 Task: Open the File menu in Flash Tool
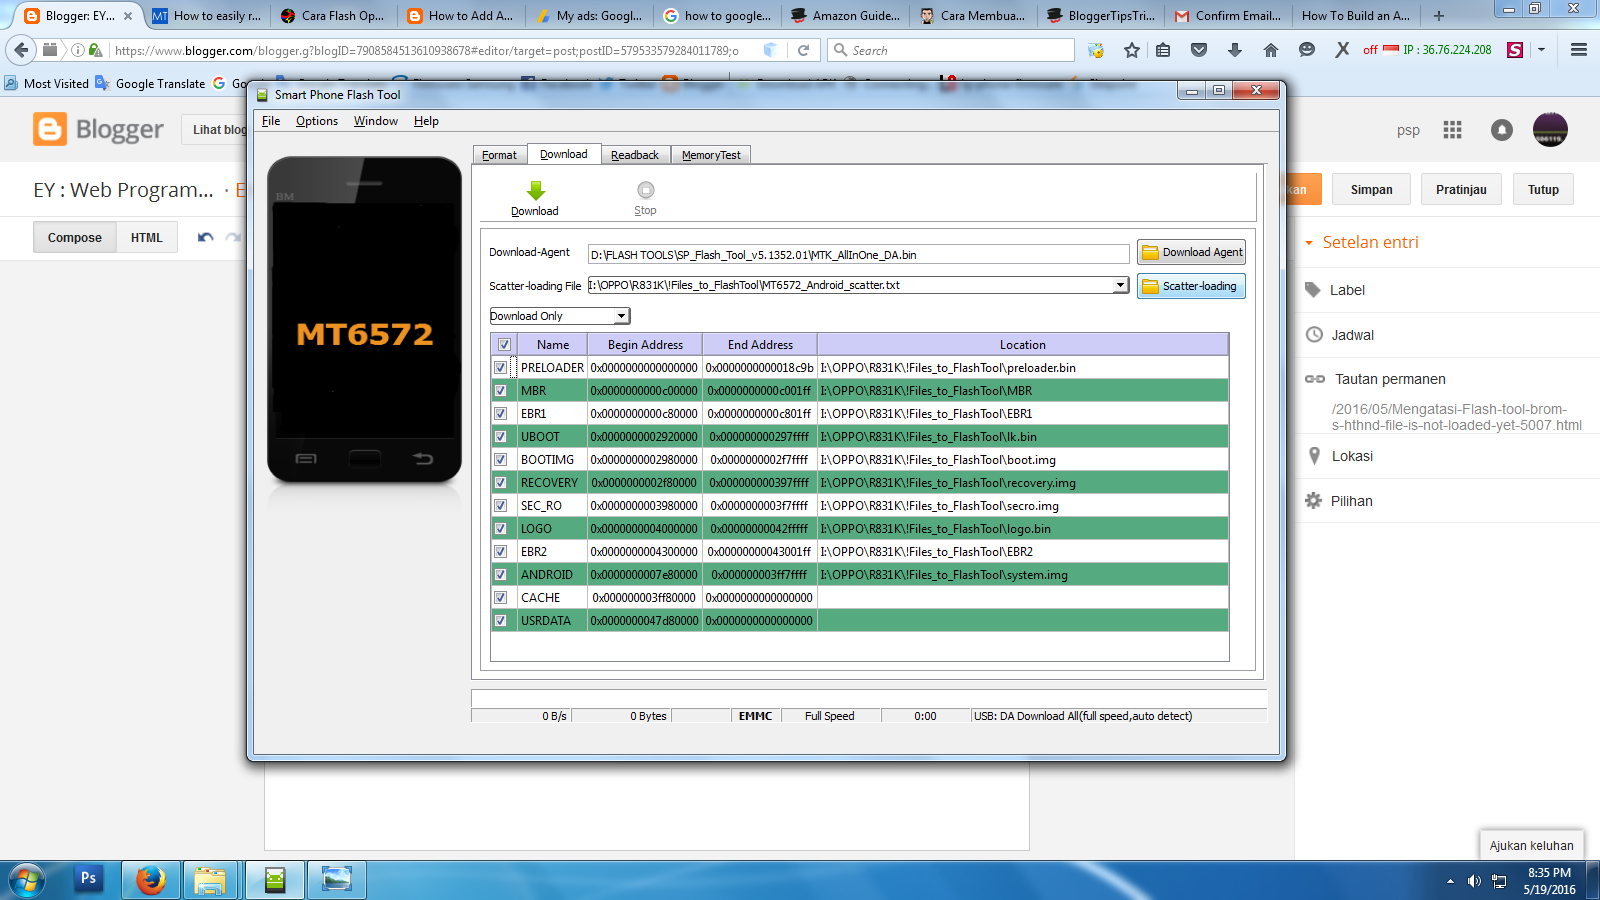(271, 121)
